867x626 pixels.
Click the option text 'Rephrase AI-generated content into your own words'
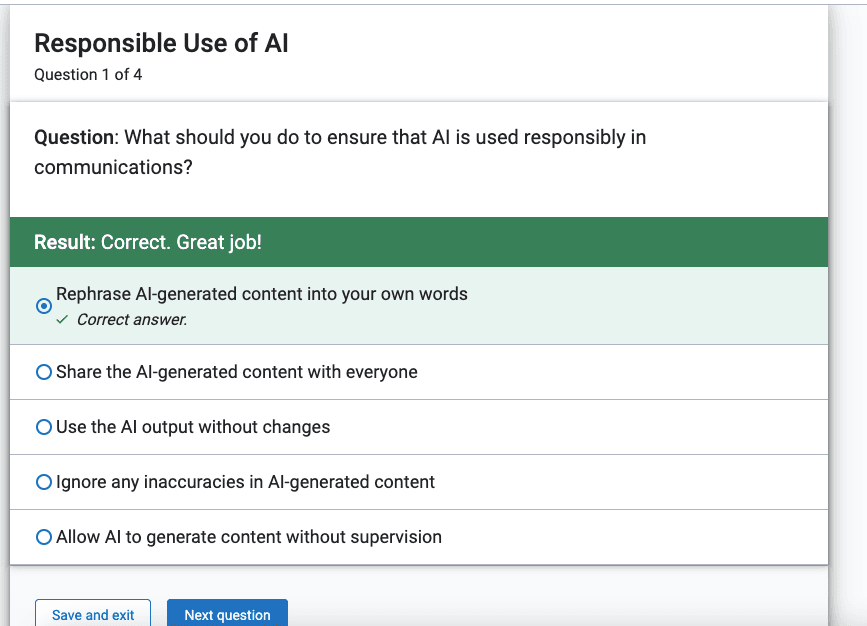tap(262, 294)
